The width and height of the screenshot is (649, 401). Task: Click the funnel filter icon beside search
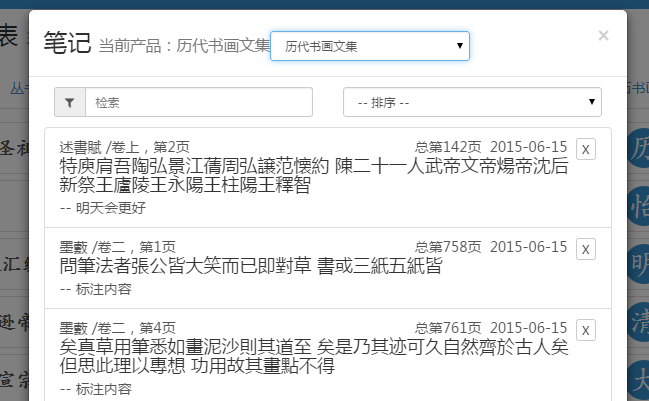click(70, 102)
